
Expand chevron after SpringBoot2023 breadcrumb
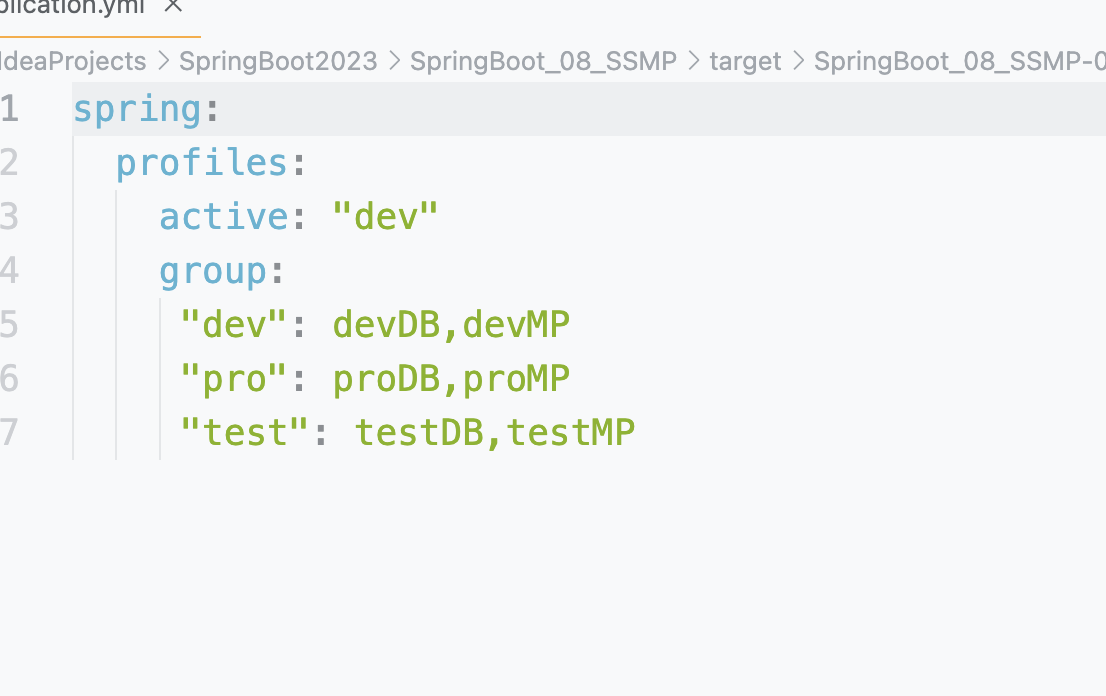point(394,61)
